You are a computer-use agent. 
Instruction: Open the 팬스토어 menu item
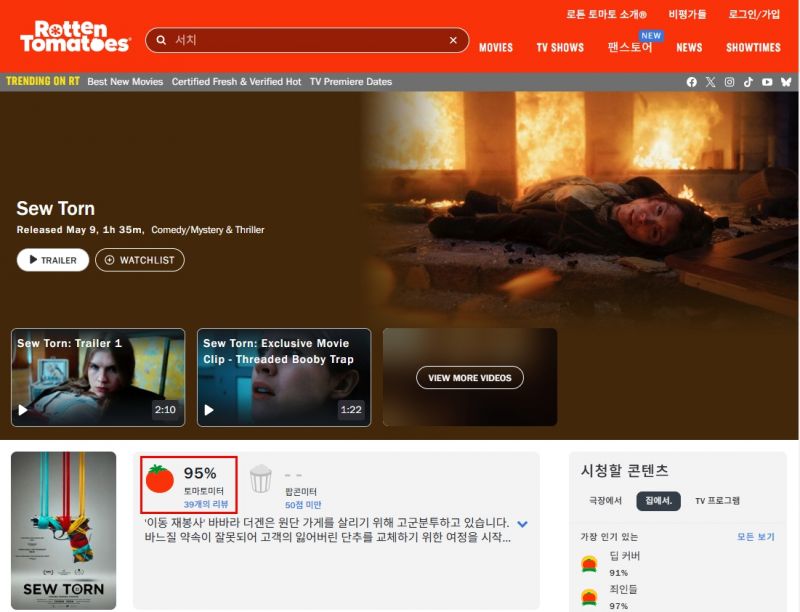[x=630, y=47]
